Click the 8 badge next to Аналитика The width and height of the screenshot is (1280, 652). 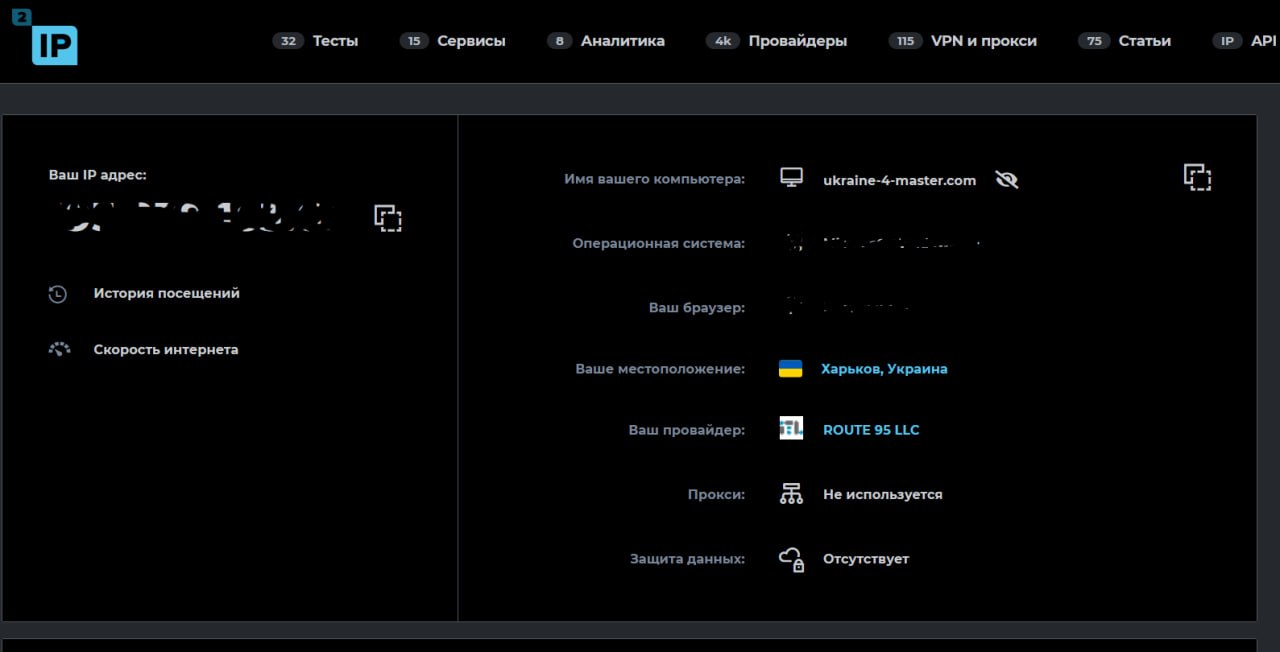coord(560,41)
